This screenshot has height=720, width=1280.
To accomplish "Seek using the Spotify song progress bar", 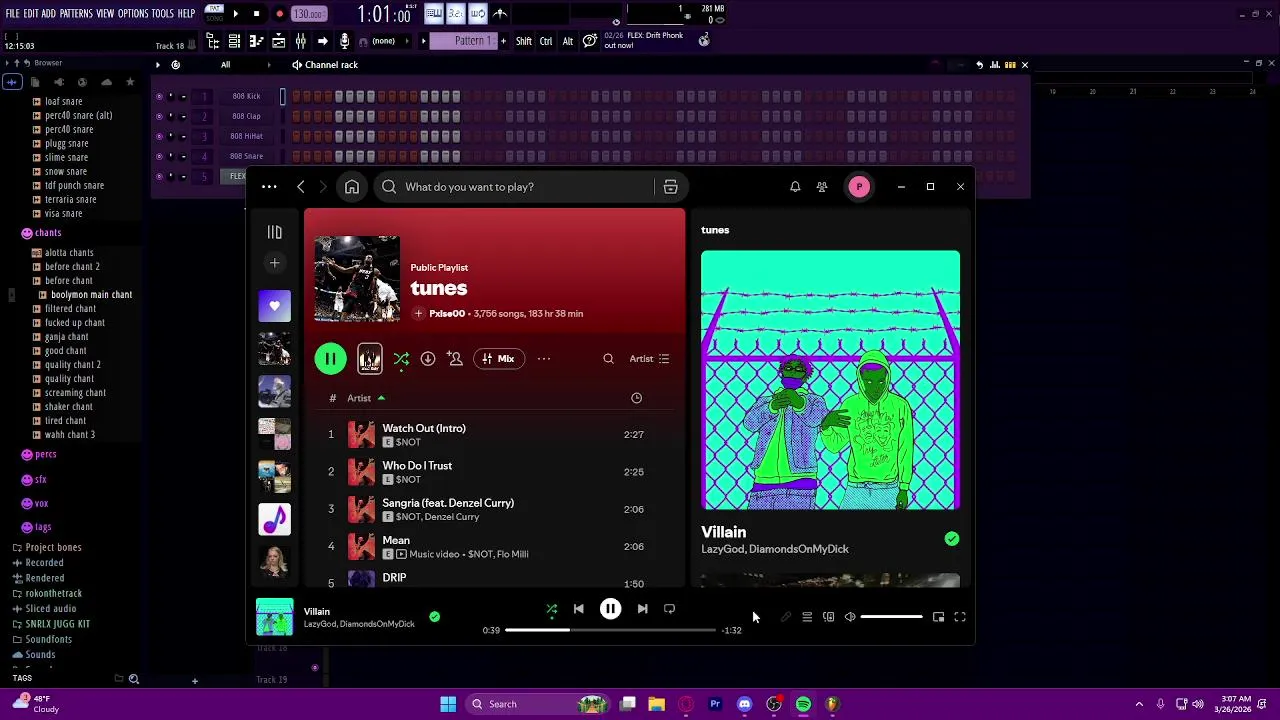I will click(611, 630).
